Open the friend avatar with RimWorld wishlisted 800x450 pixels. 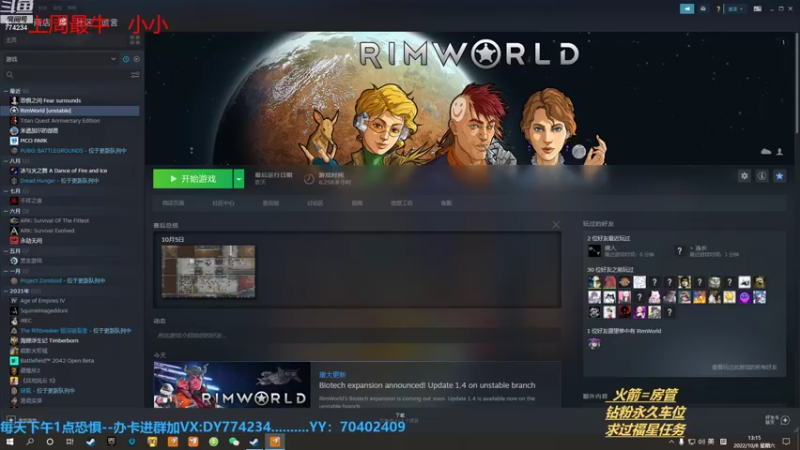point(594,344)
